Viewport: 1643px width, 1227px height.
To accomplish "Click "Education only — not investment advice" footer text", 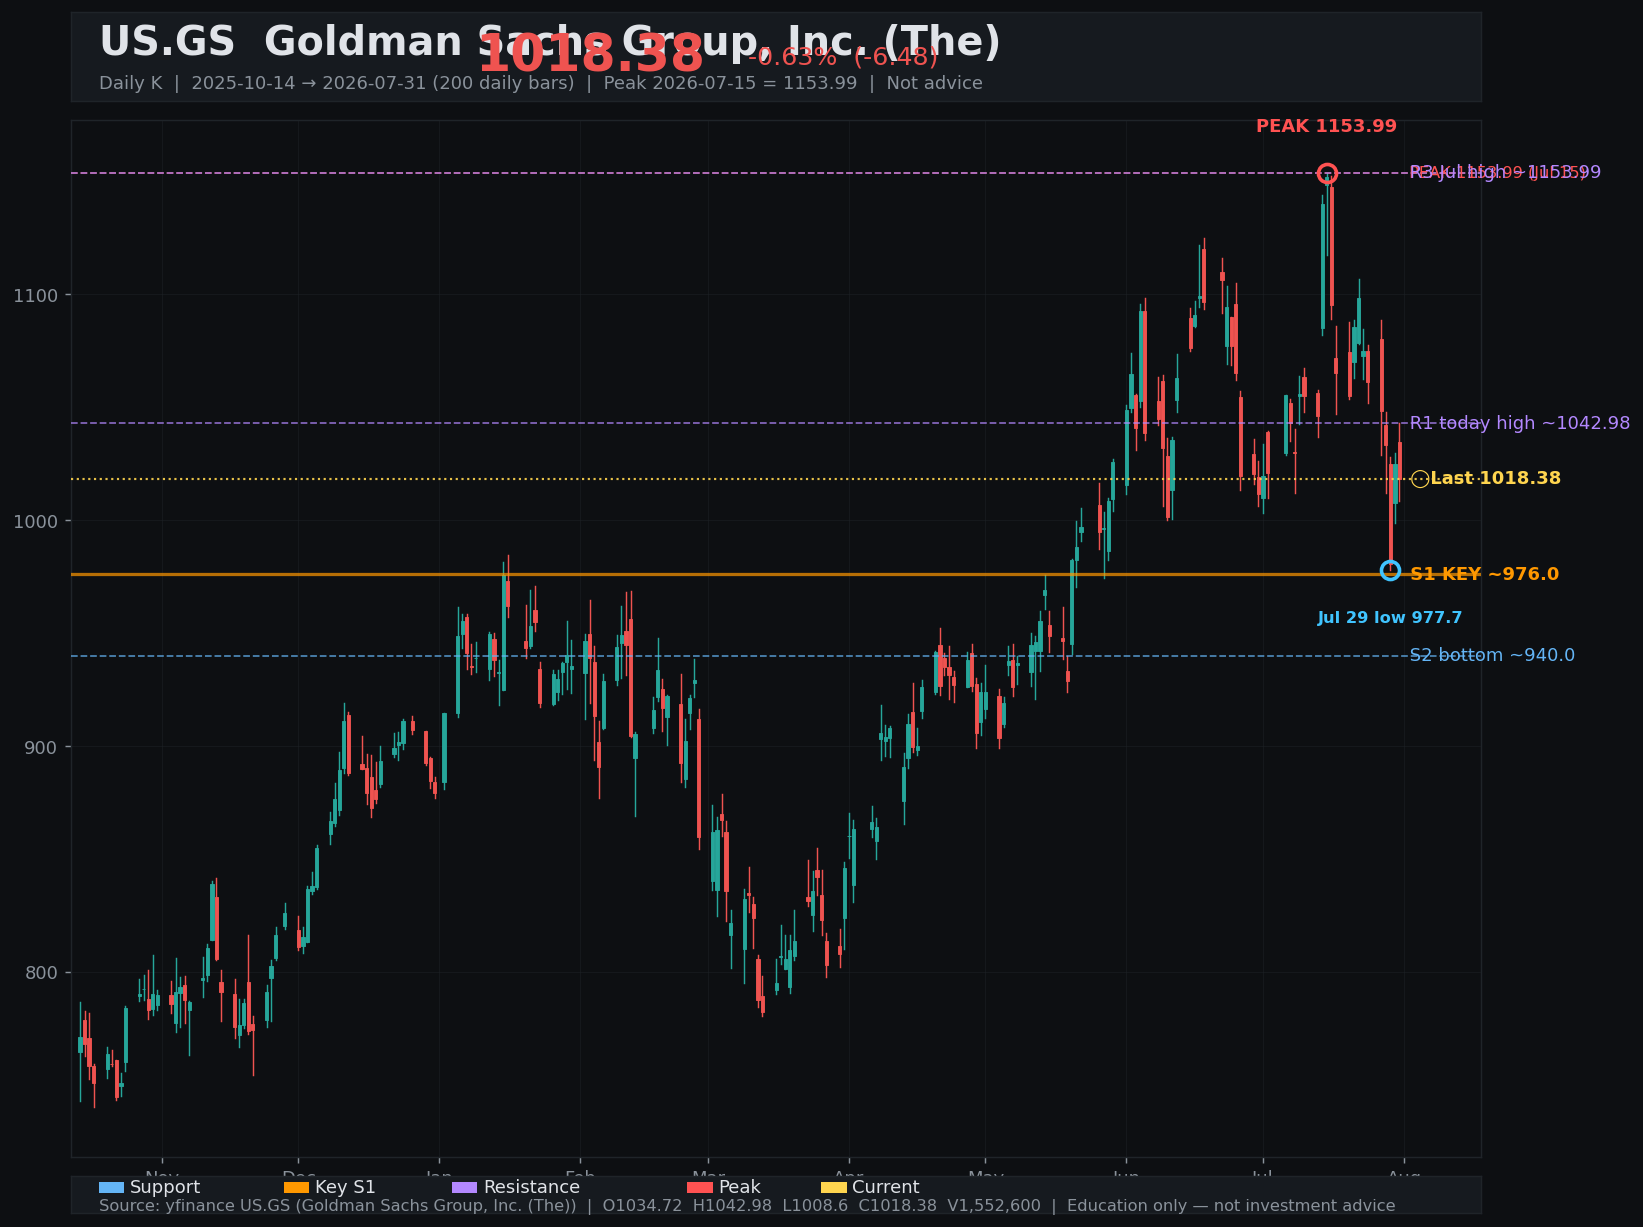I will pos(1231,1206).
